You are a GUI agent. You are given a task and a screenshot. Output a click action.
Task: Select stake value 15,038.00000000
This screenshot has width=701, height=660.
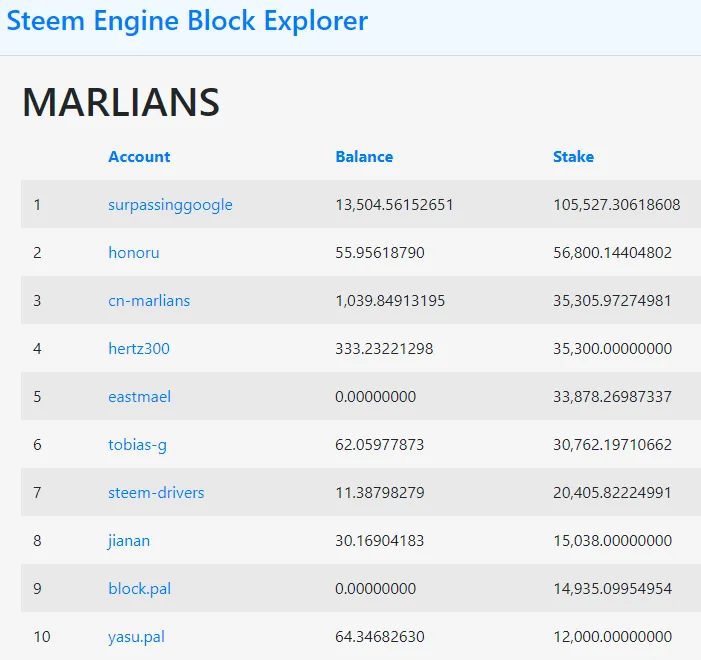click(612, 541)
